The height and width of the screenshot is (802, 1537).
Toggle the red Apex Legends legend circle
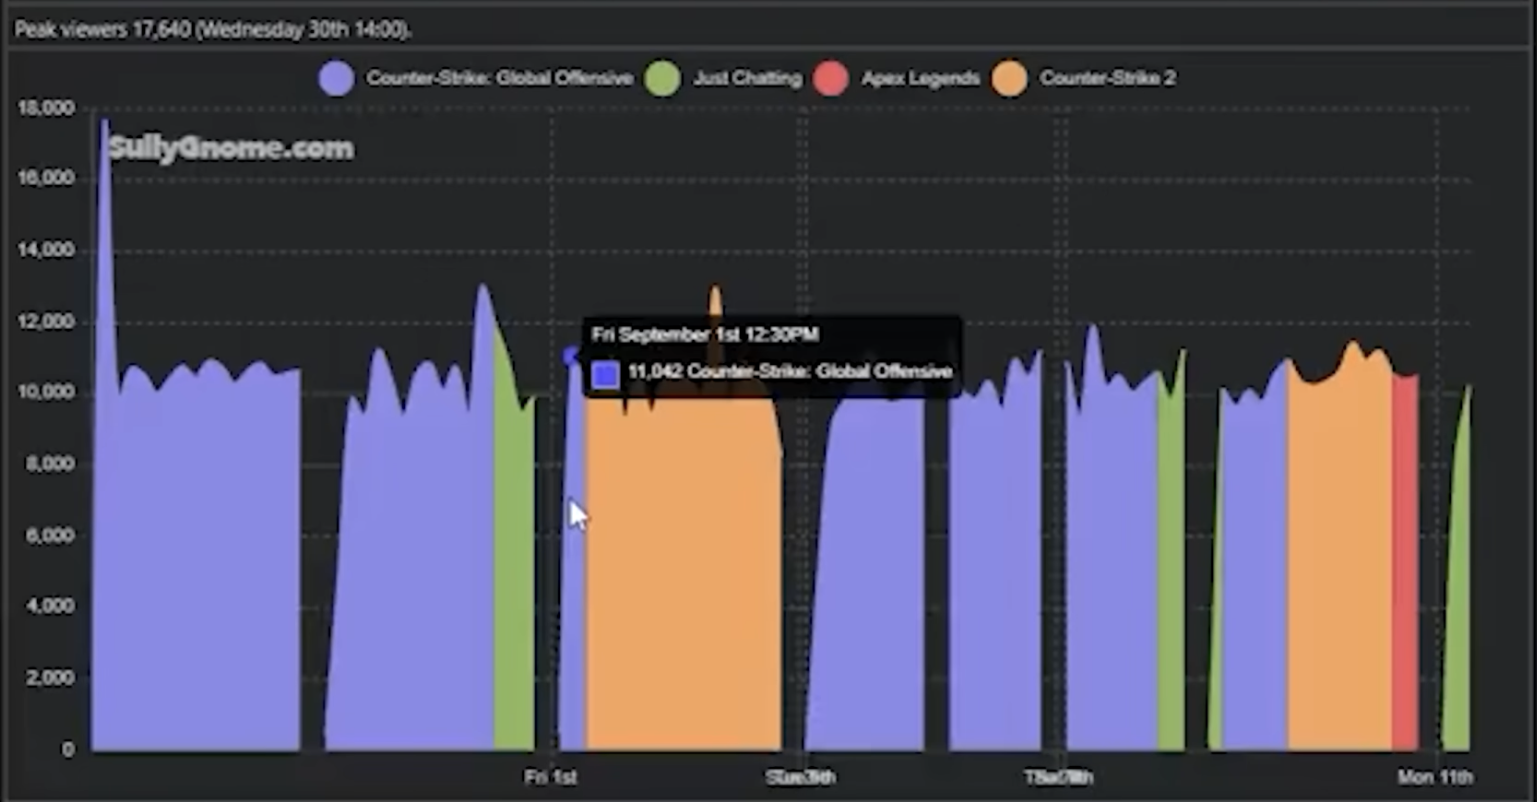[x=831, y=78]
